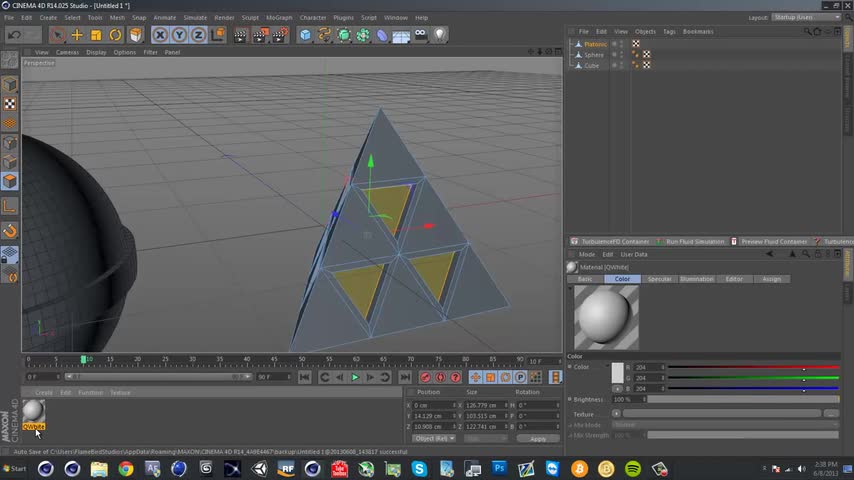
Task: Click the material tag on Platonic
Action: 636,44
